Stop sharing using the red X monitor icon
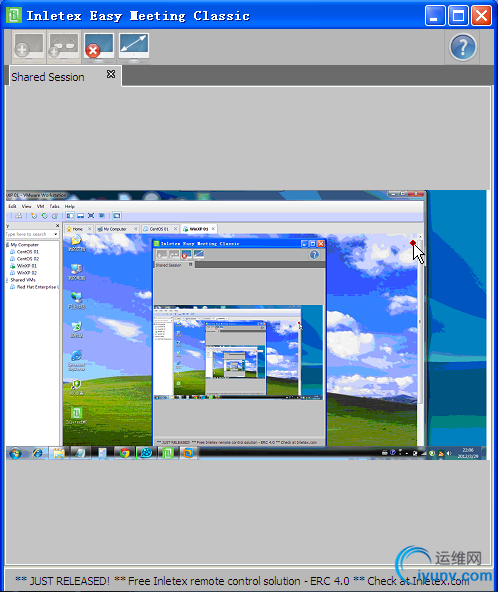 [98, 47]
